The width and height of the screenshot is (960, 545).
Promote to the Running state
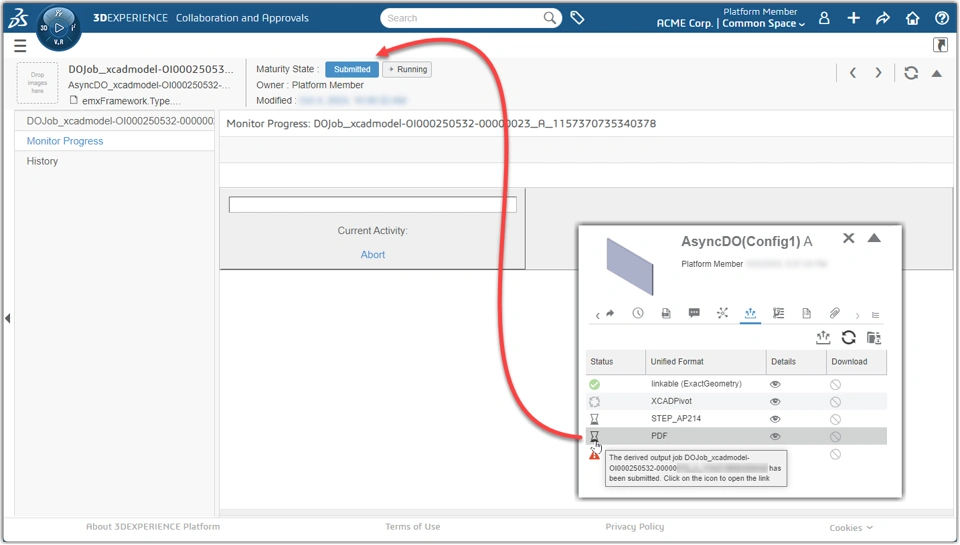[x=407, y=69]
